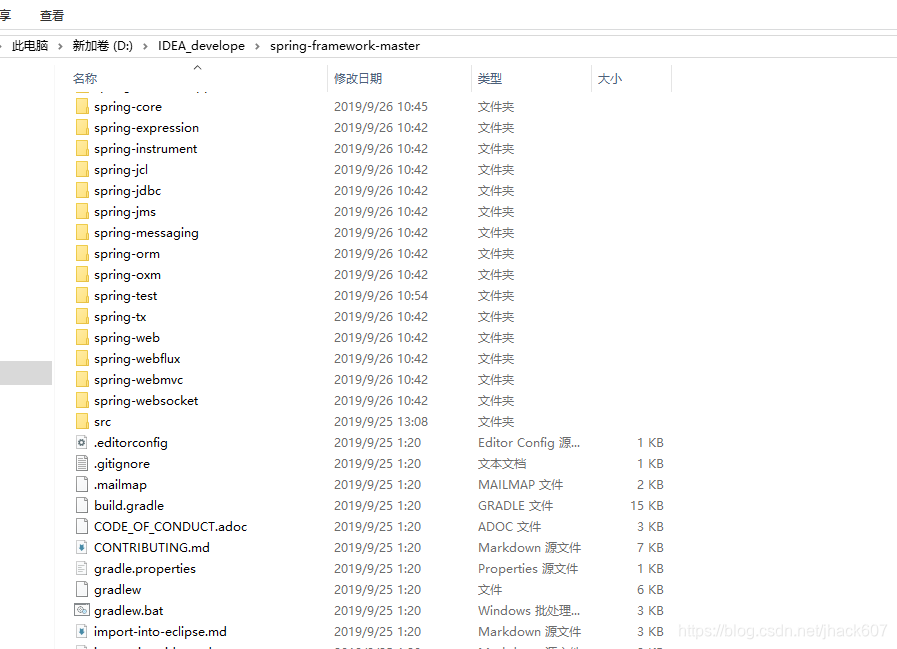Click 新加卷 (D:) breadcrumb
This screenshot has width=897, height=649.
tap(102, 46)
